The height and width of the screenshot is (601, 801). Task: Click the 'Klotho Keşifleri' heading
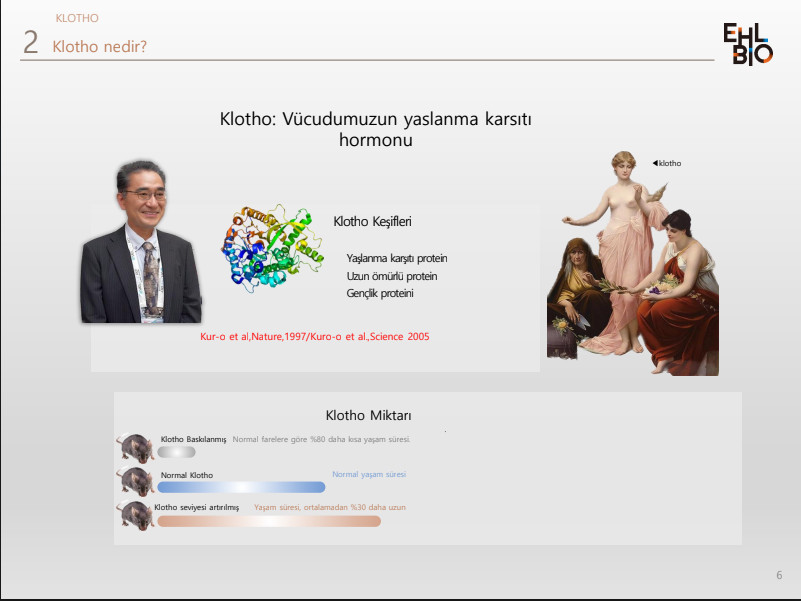(x=372, y=221)
